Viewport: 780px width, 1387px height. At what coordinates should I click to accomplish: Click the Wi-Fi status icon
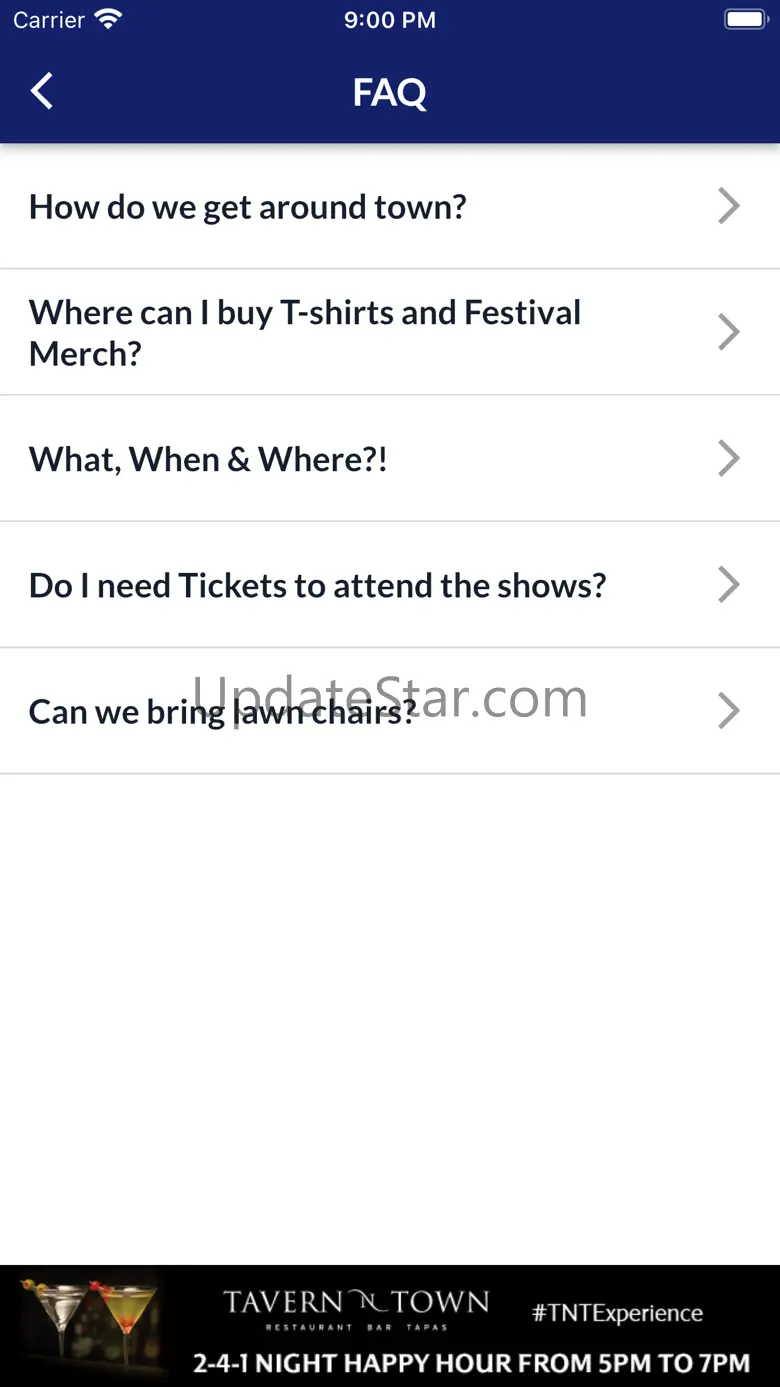click(107, 20)
